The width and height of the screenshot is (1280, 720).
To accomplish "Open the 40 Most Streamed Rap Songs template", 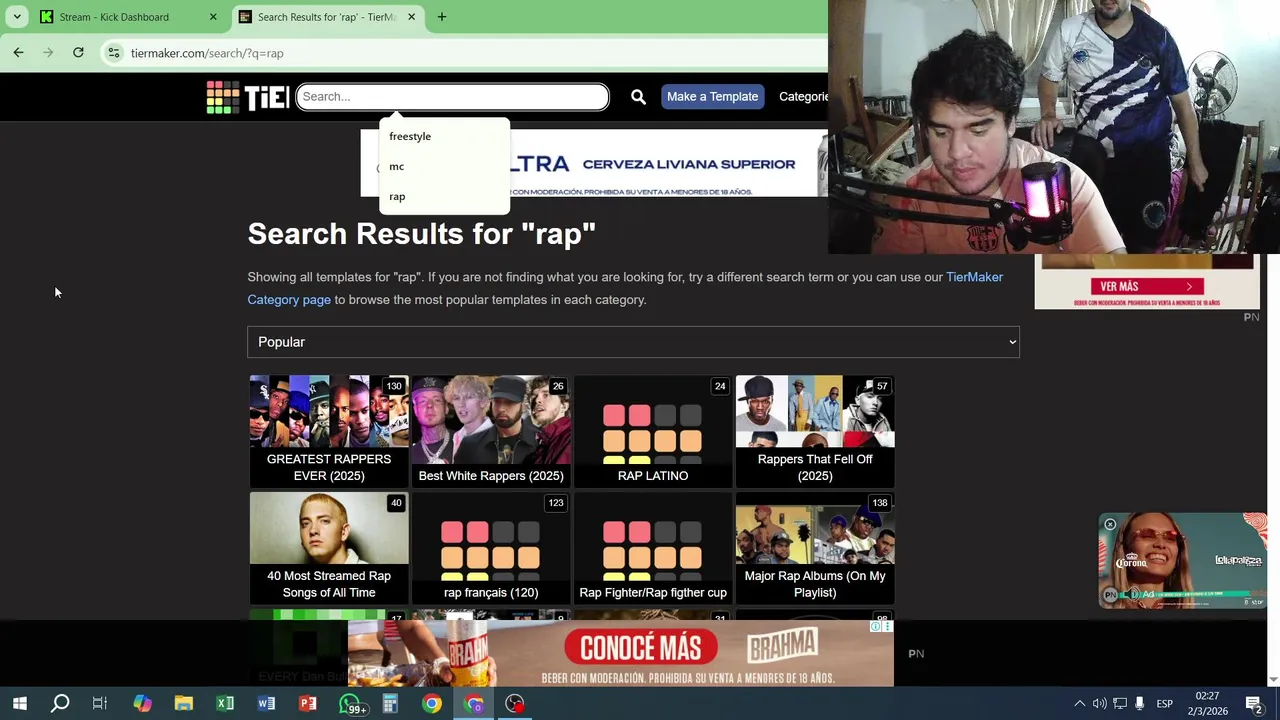I will click(x=329, y=548).
